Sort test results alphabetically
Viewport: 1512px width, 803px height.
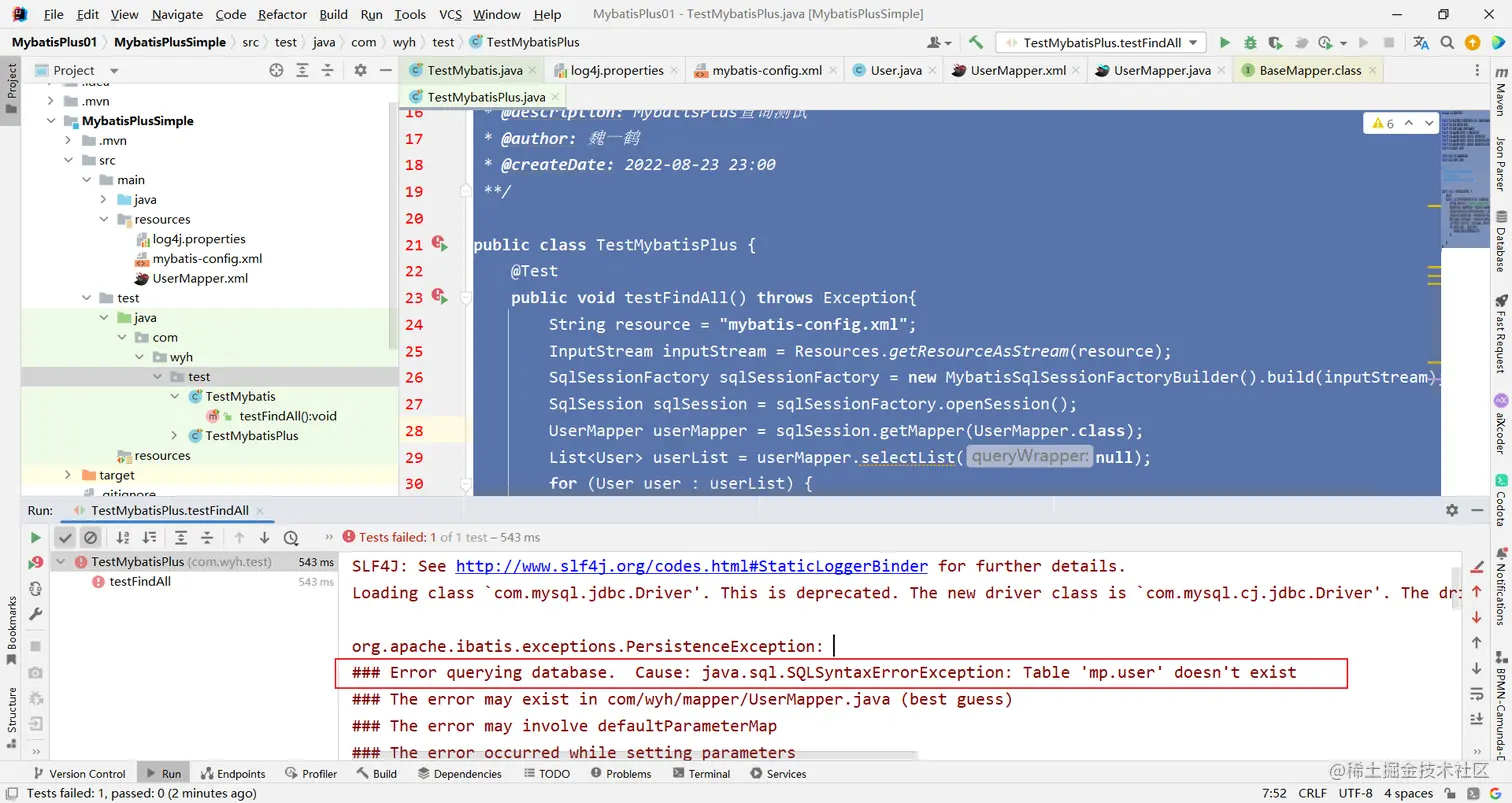[x=123, y=537]
